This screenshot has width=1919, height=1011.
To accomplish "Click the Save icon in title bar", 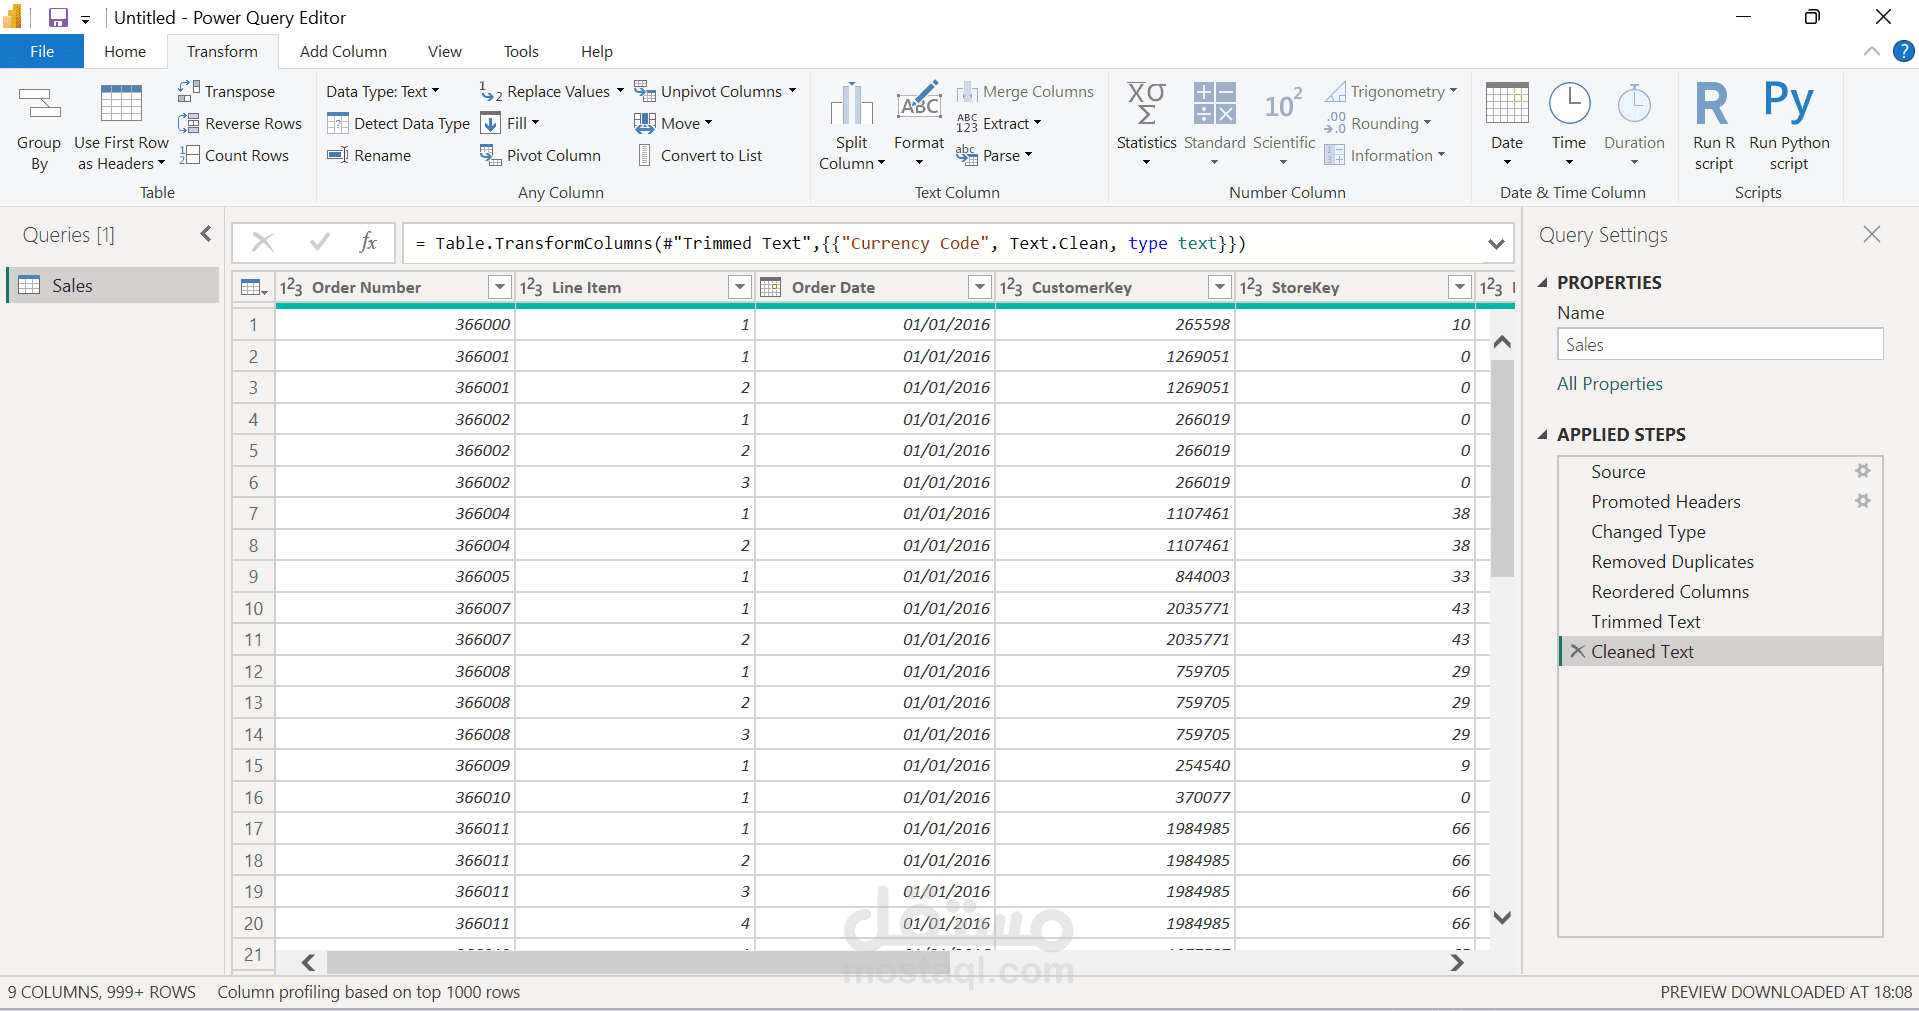I will pyautogui.click(x=58, y=17).
